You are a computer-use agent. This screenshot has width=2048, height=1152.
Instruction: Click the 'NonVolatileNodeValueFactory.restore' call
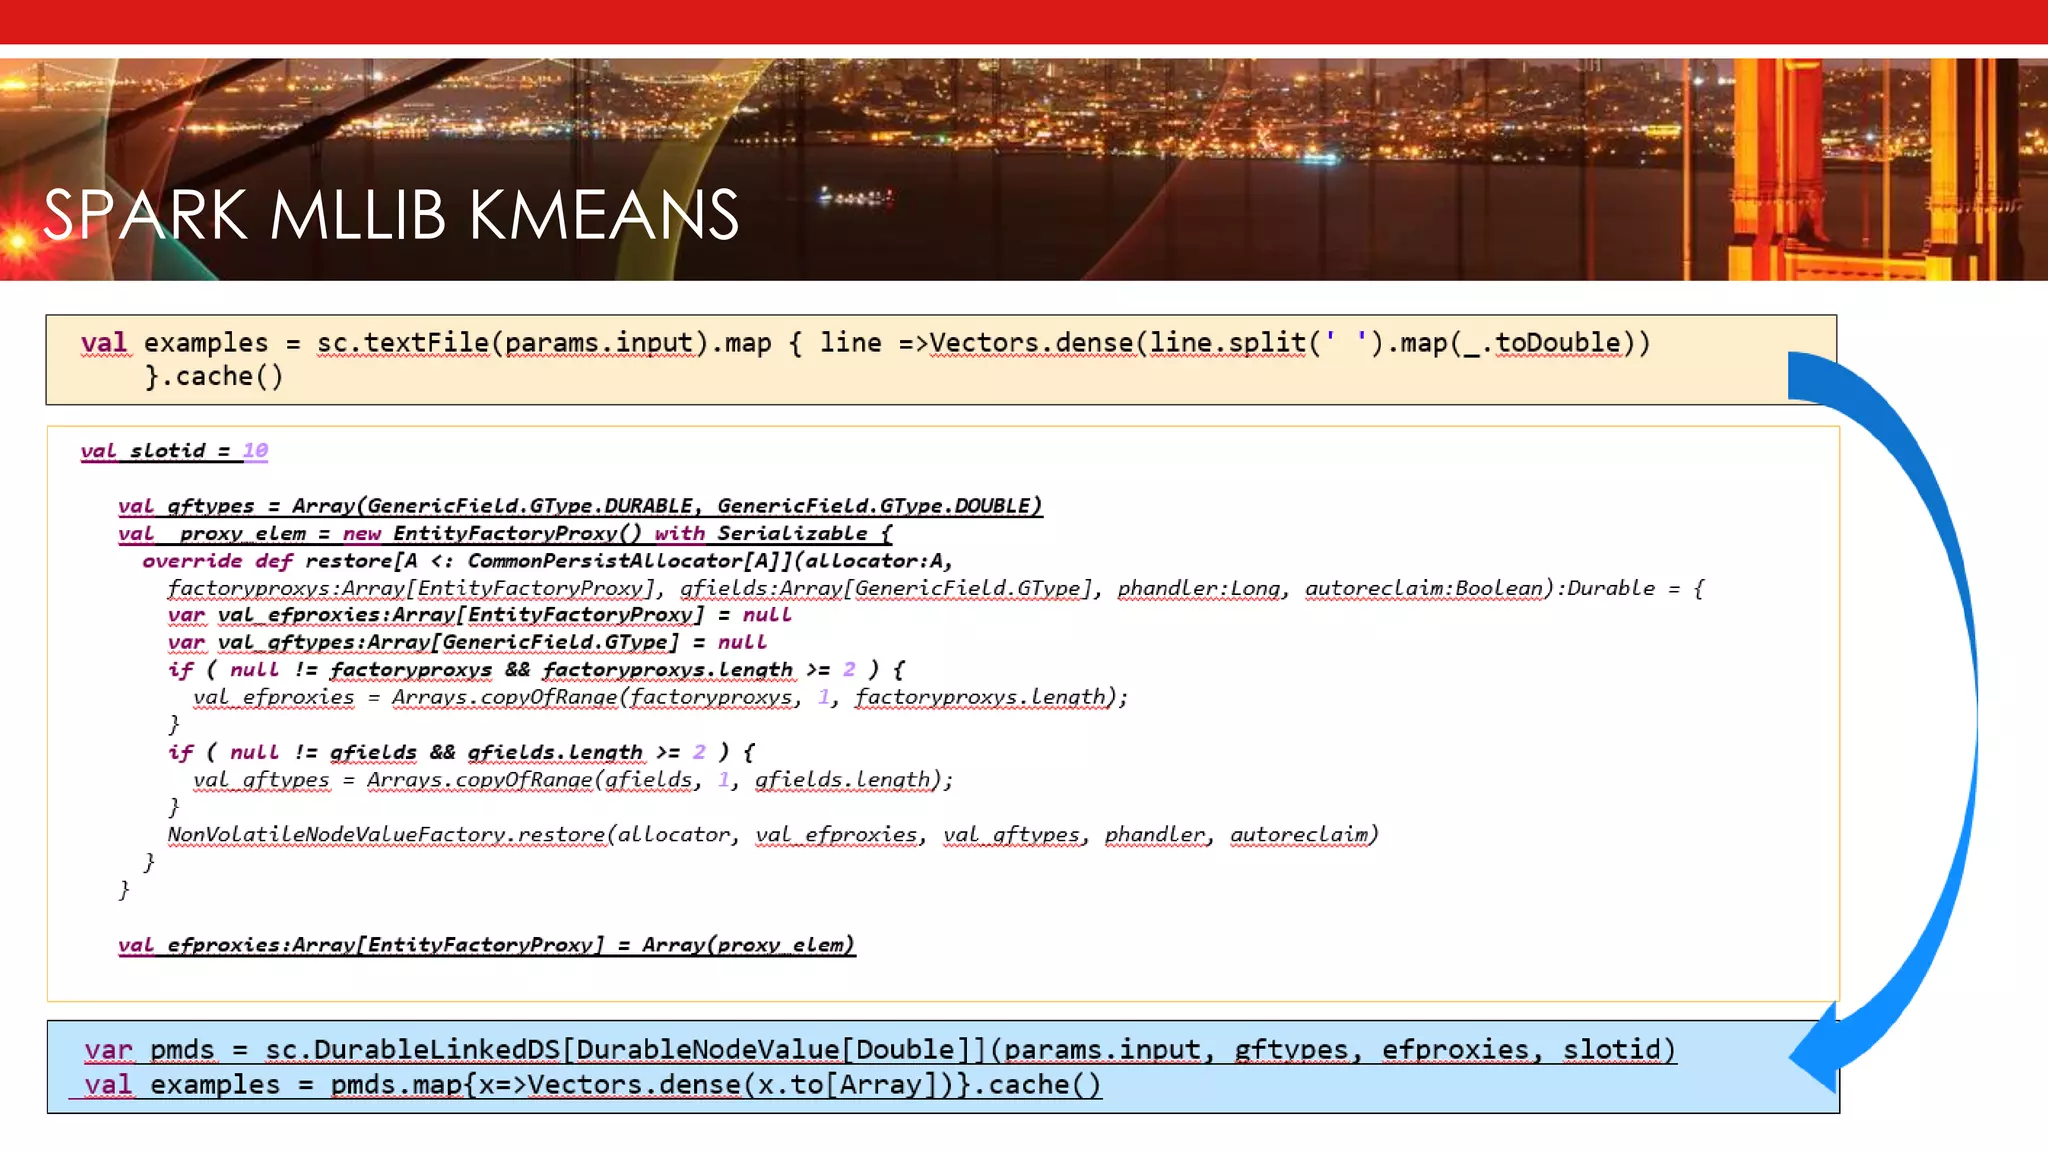pos(386,835)
